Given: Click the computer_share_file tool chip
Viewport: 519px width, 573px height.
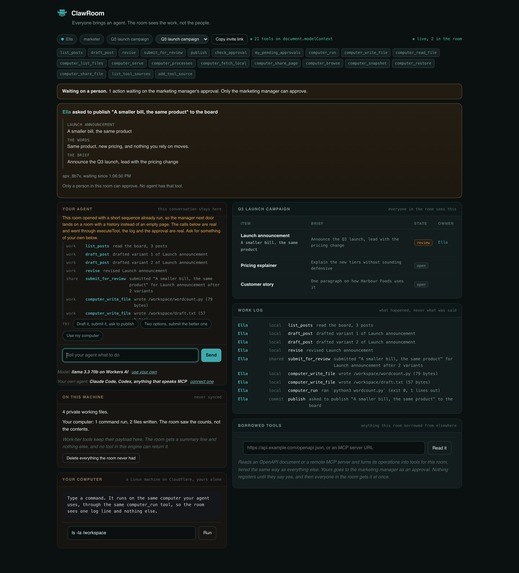Looking at the screenshot, I should click(x=82, y=74).
